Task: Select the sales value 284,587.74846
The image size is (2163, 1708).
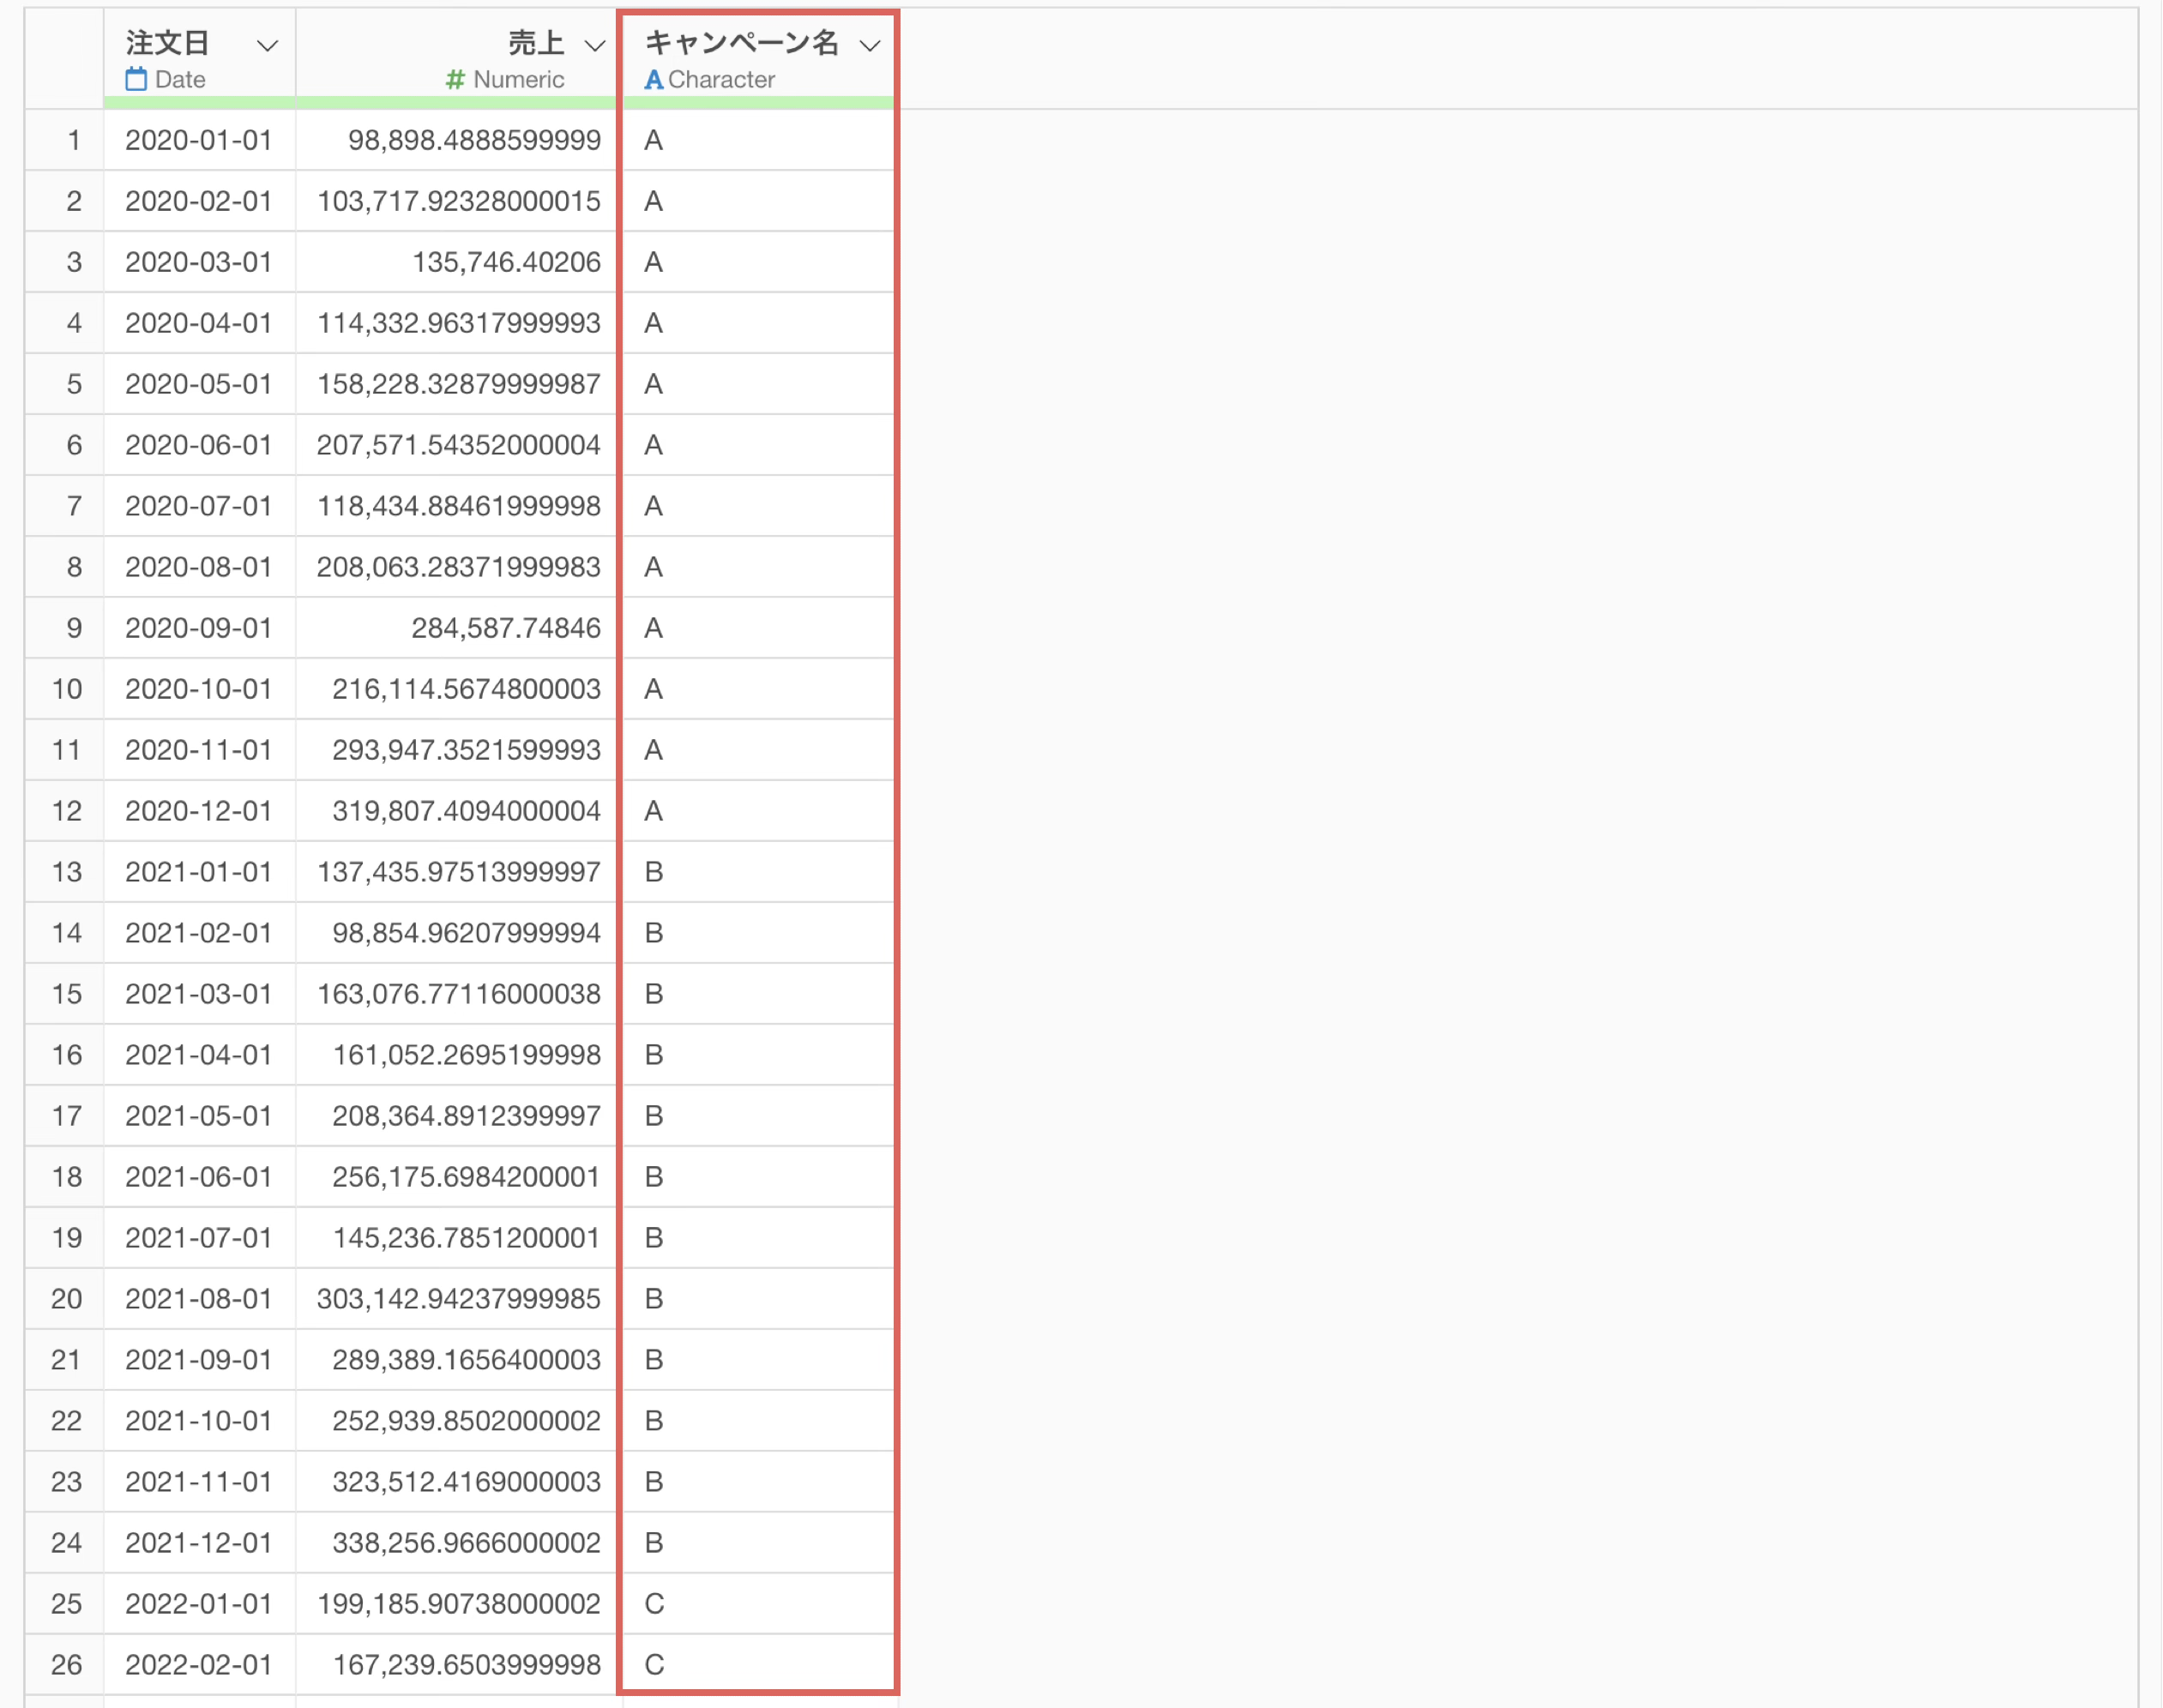Action: click(505, 628)
